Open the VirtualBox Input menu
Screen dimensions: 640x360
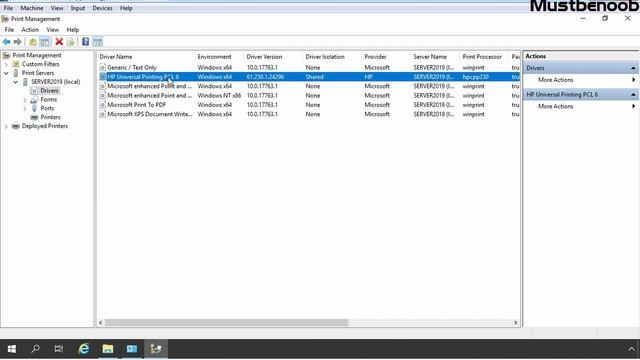tap(78, 8)
